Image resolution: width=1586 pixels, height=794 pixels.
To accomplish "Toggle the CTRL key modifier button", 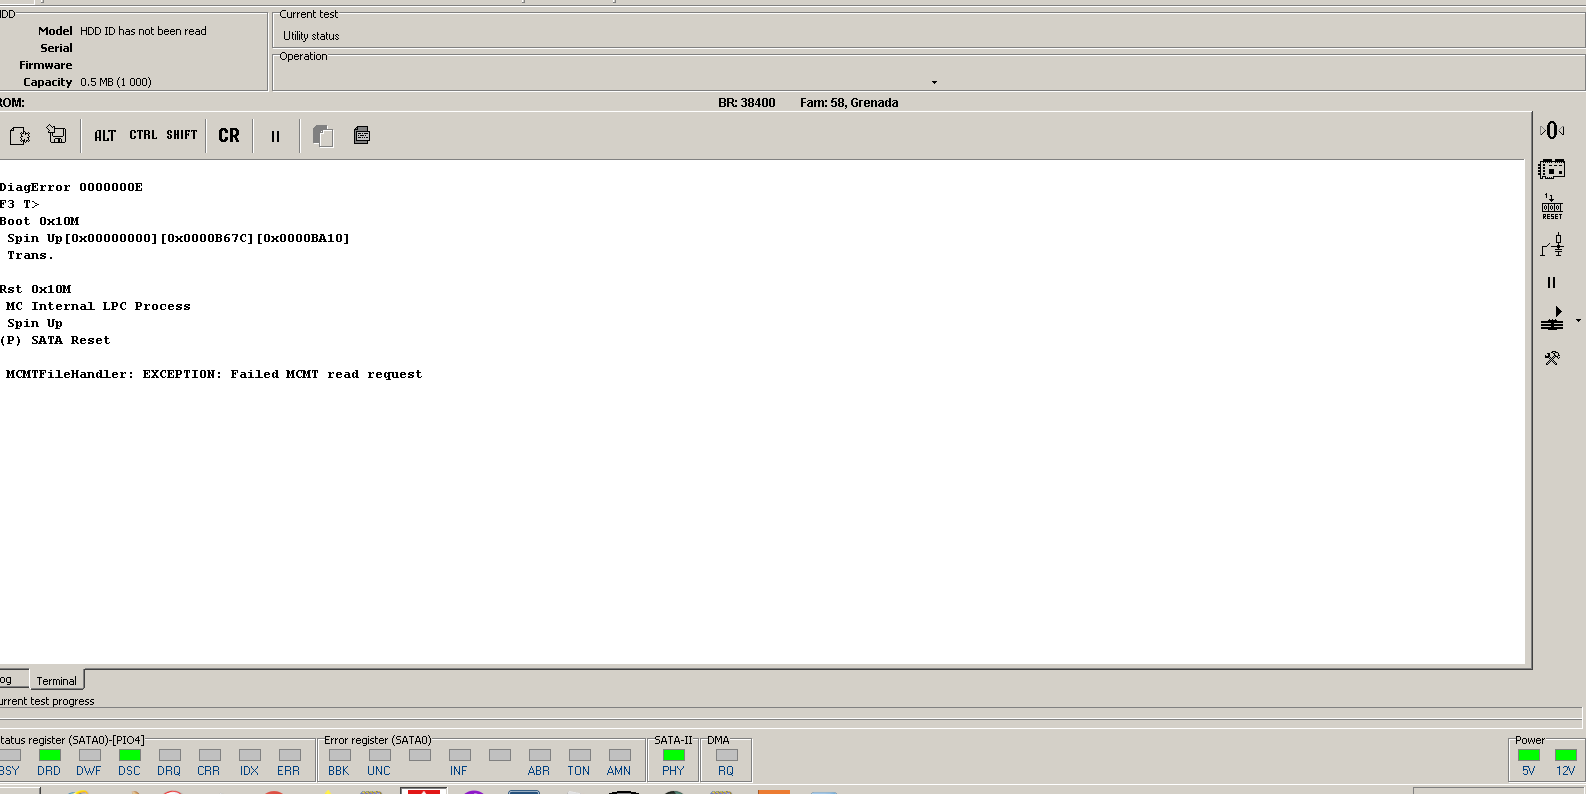I will click(x=143, y=135).
